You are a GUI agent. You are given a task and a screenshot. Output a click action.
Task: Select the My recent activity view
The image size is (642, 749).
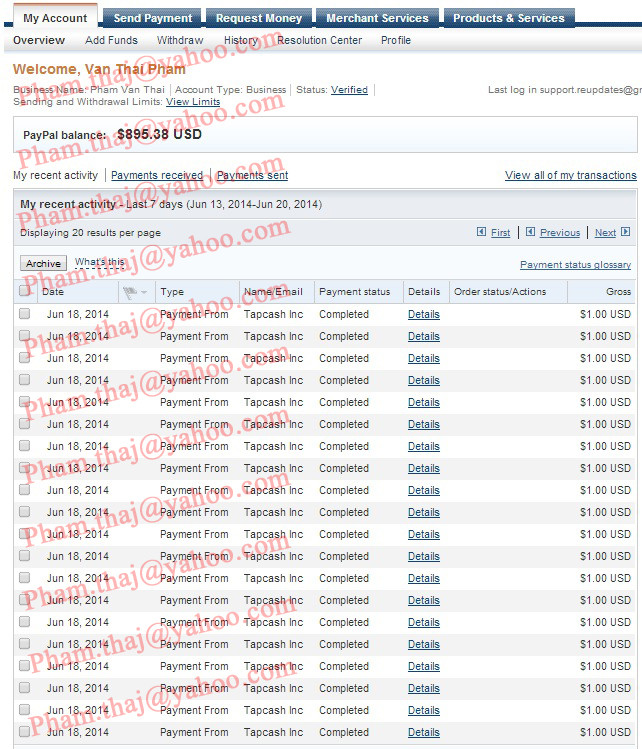[55, 175]
